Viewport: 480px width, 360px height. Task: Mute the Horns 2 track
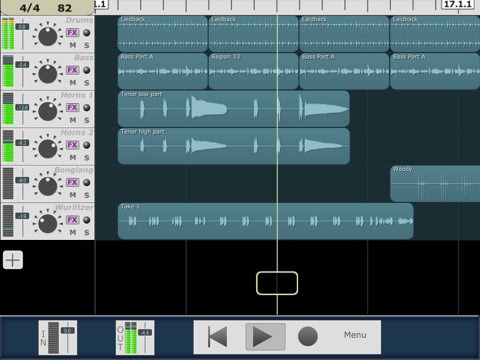(x=73, y=157)
